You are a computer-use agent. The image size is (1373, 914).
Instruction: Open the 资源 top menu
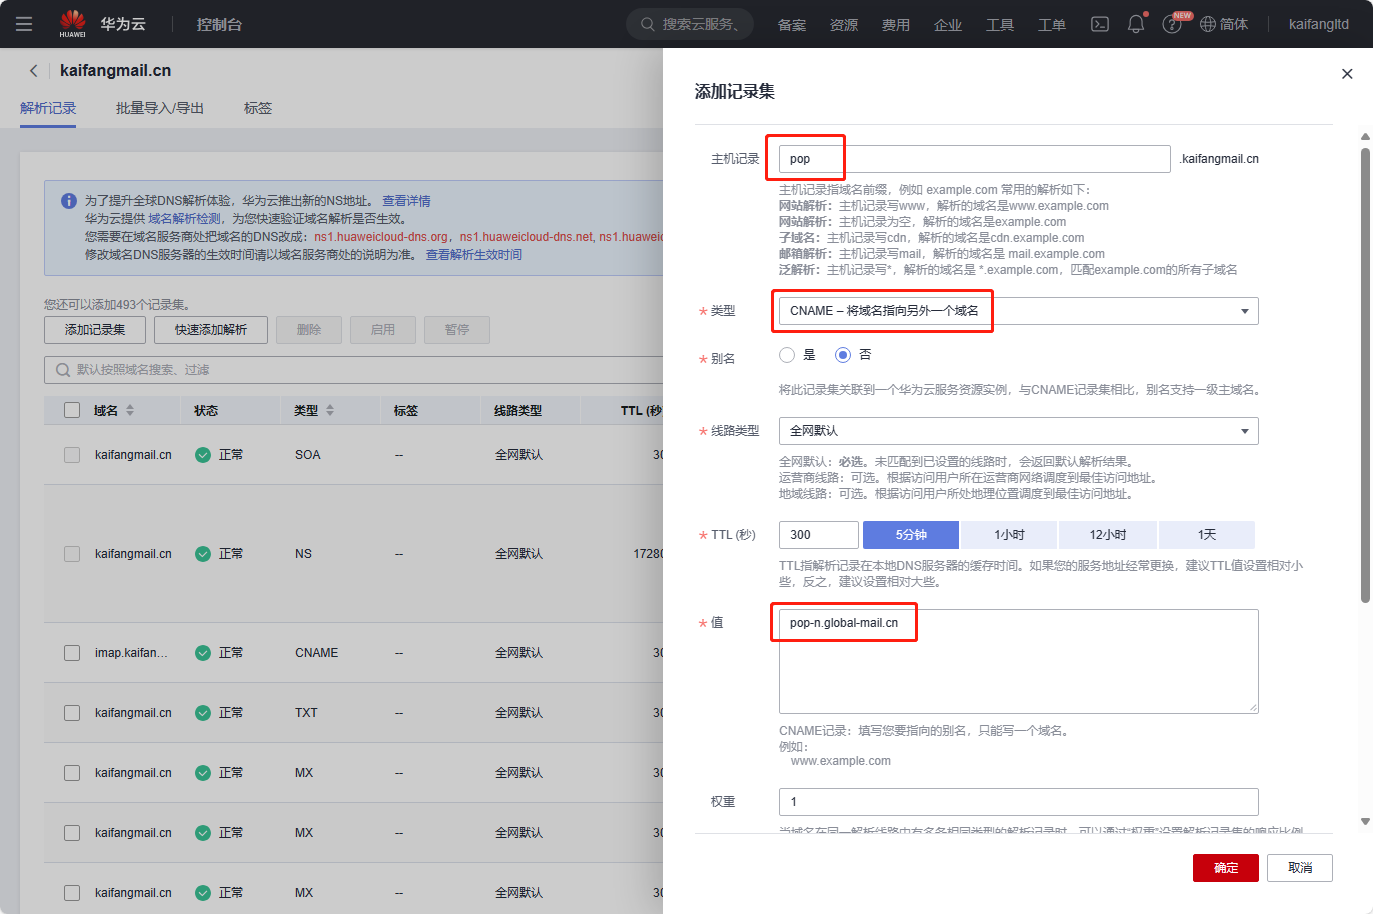[844, 25]
